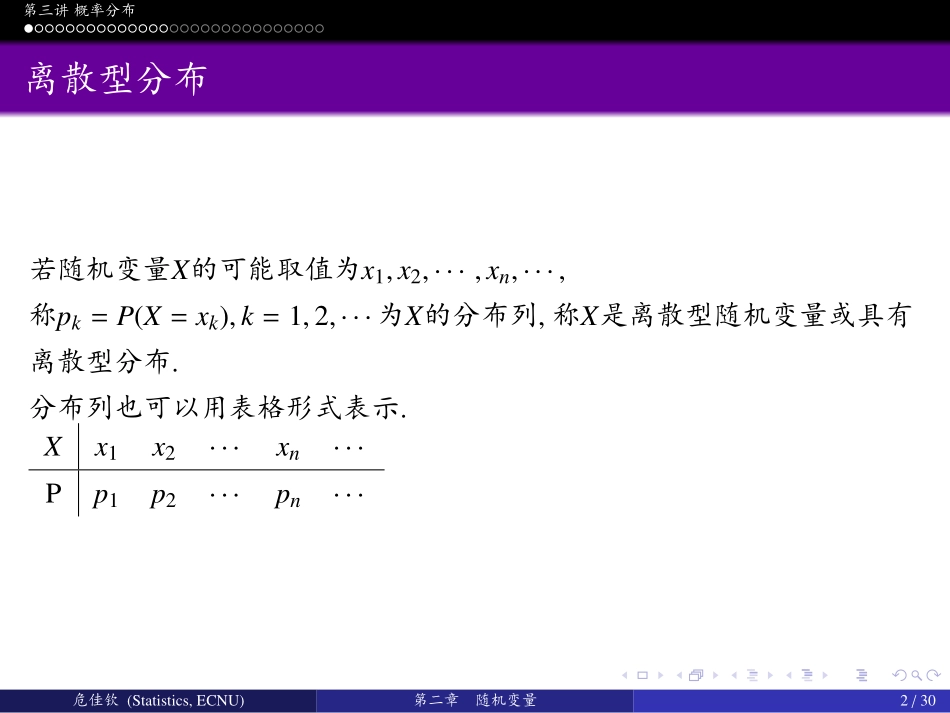Click the left arrow before the stacked frames icon

[x=680, y=674]
